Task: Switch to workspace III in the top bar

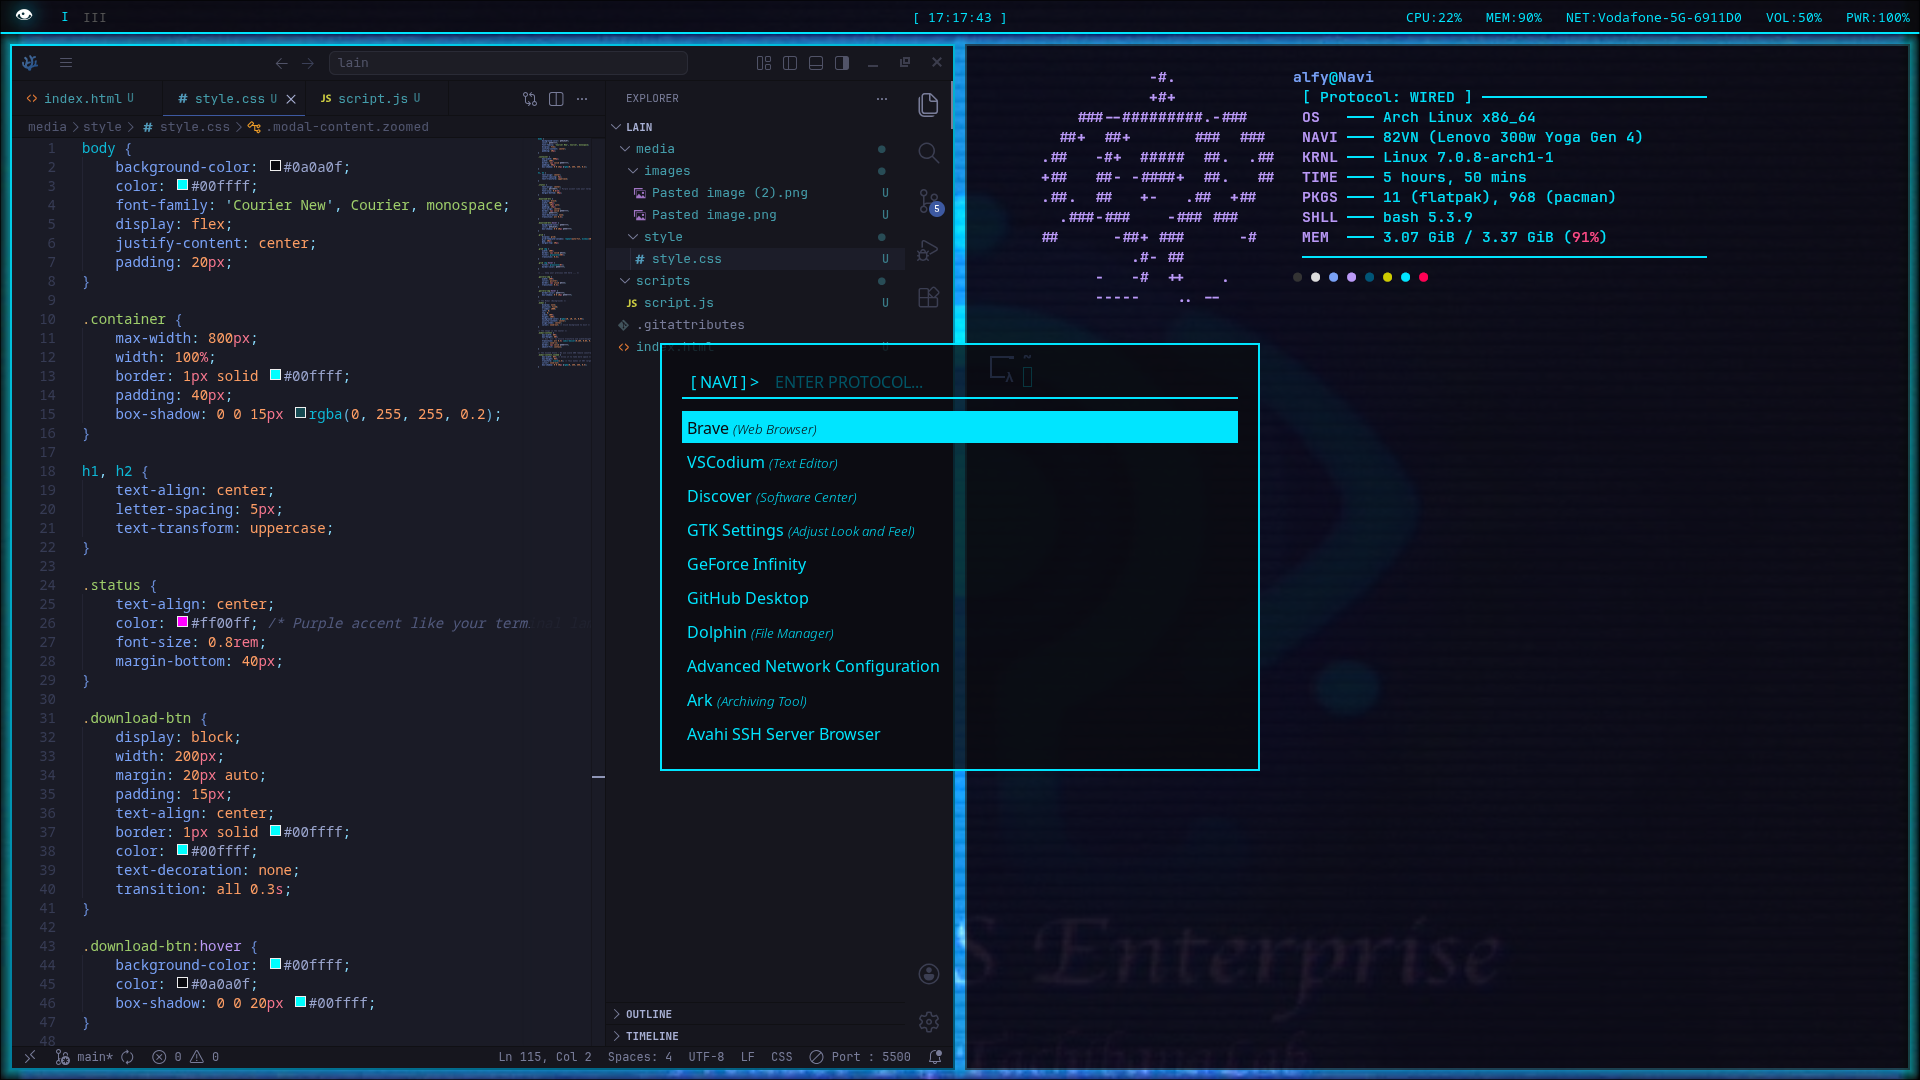Action: pos(95,17)
